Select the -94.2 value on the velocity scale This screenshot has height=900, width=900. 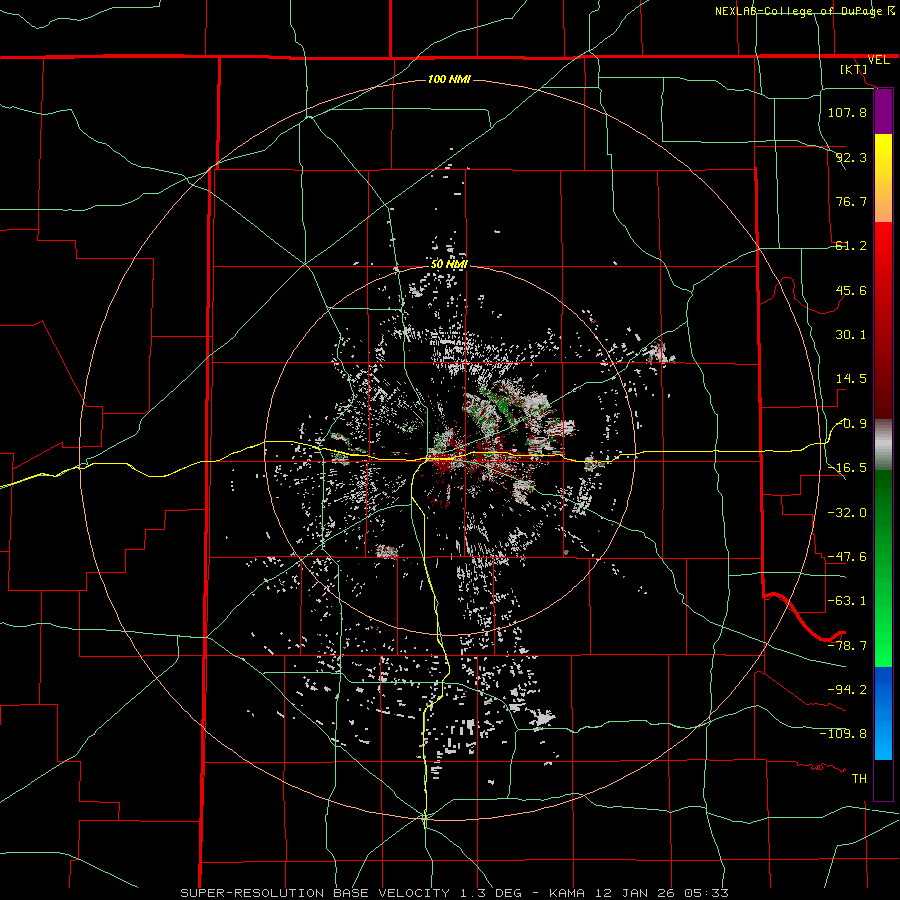tap(847, 690)
